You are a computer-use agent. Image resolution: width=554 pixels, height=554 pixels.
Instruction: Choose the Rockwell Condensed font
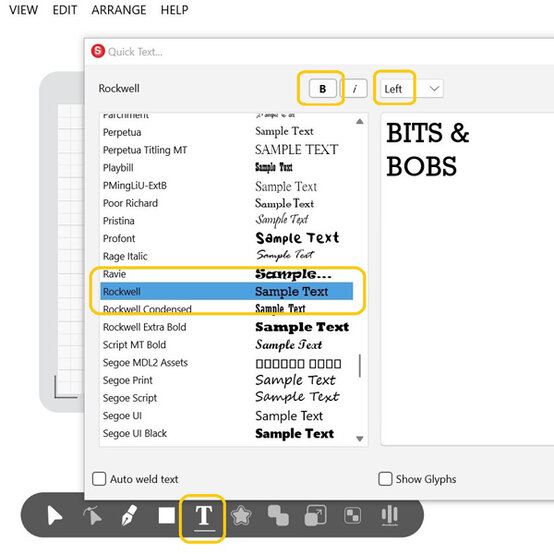pos(226,309)
